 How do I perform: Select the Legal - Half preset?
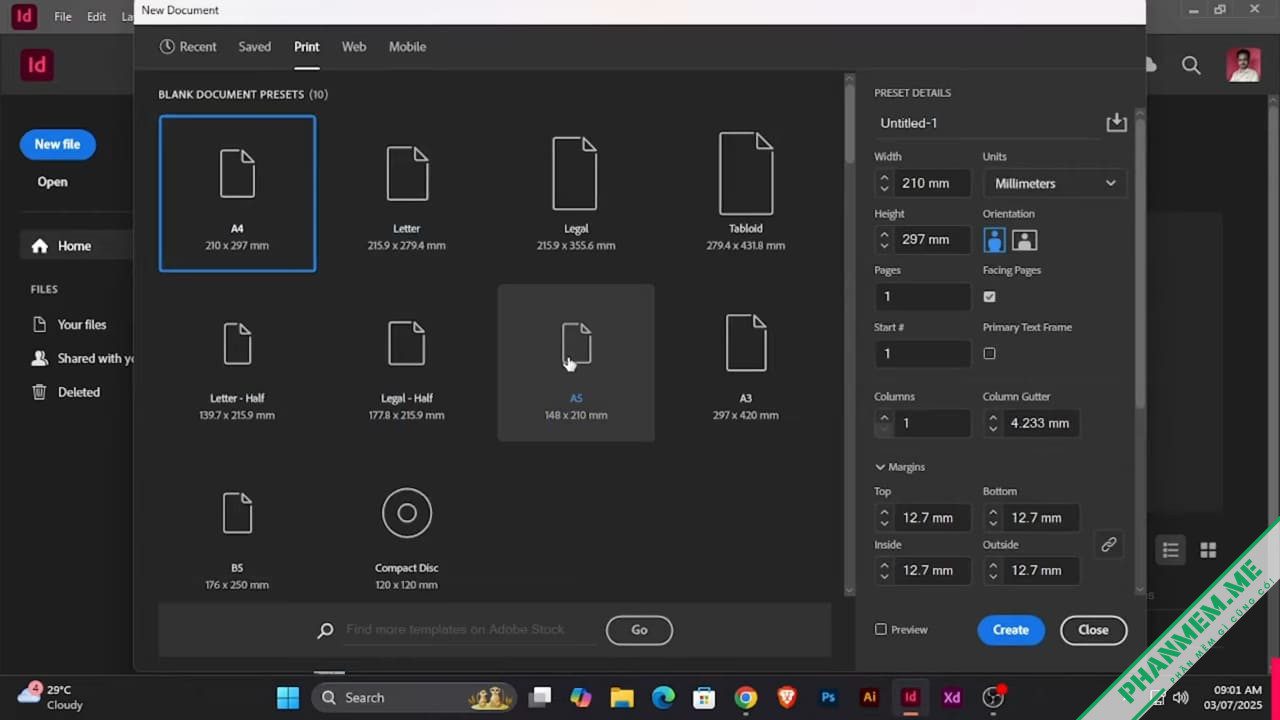point(406,363)
